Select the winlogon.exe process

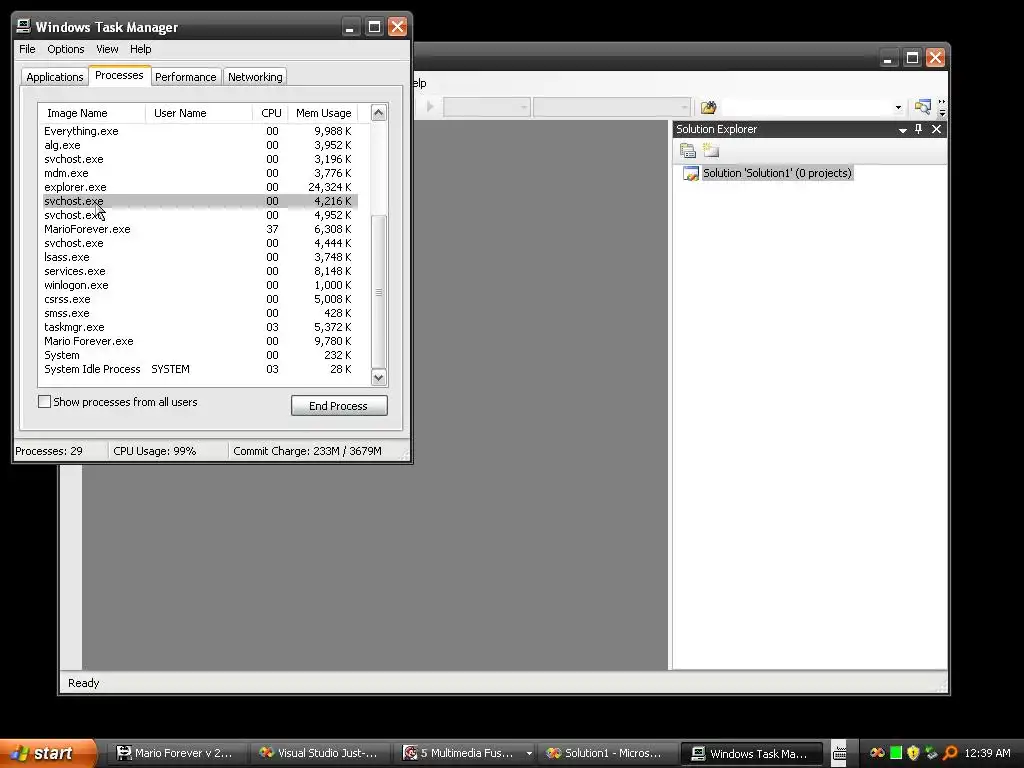click(200, 285)
